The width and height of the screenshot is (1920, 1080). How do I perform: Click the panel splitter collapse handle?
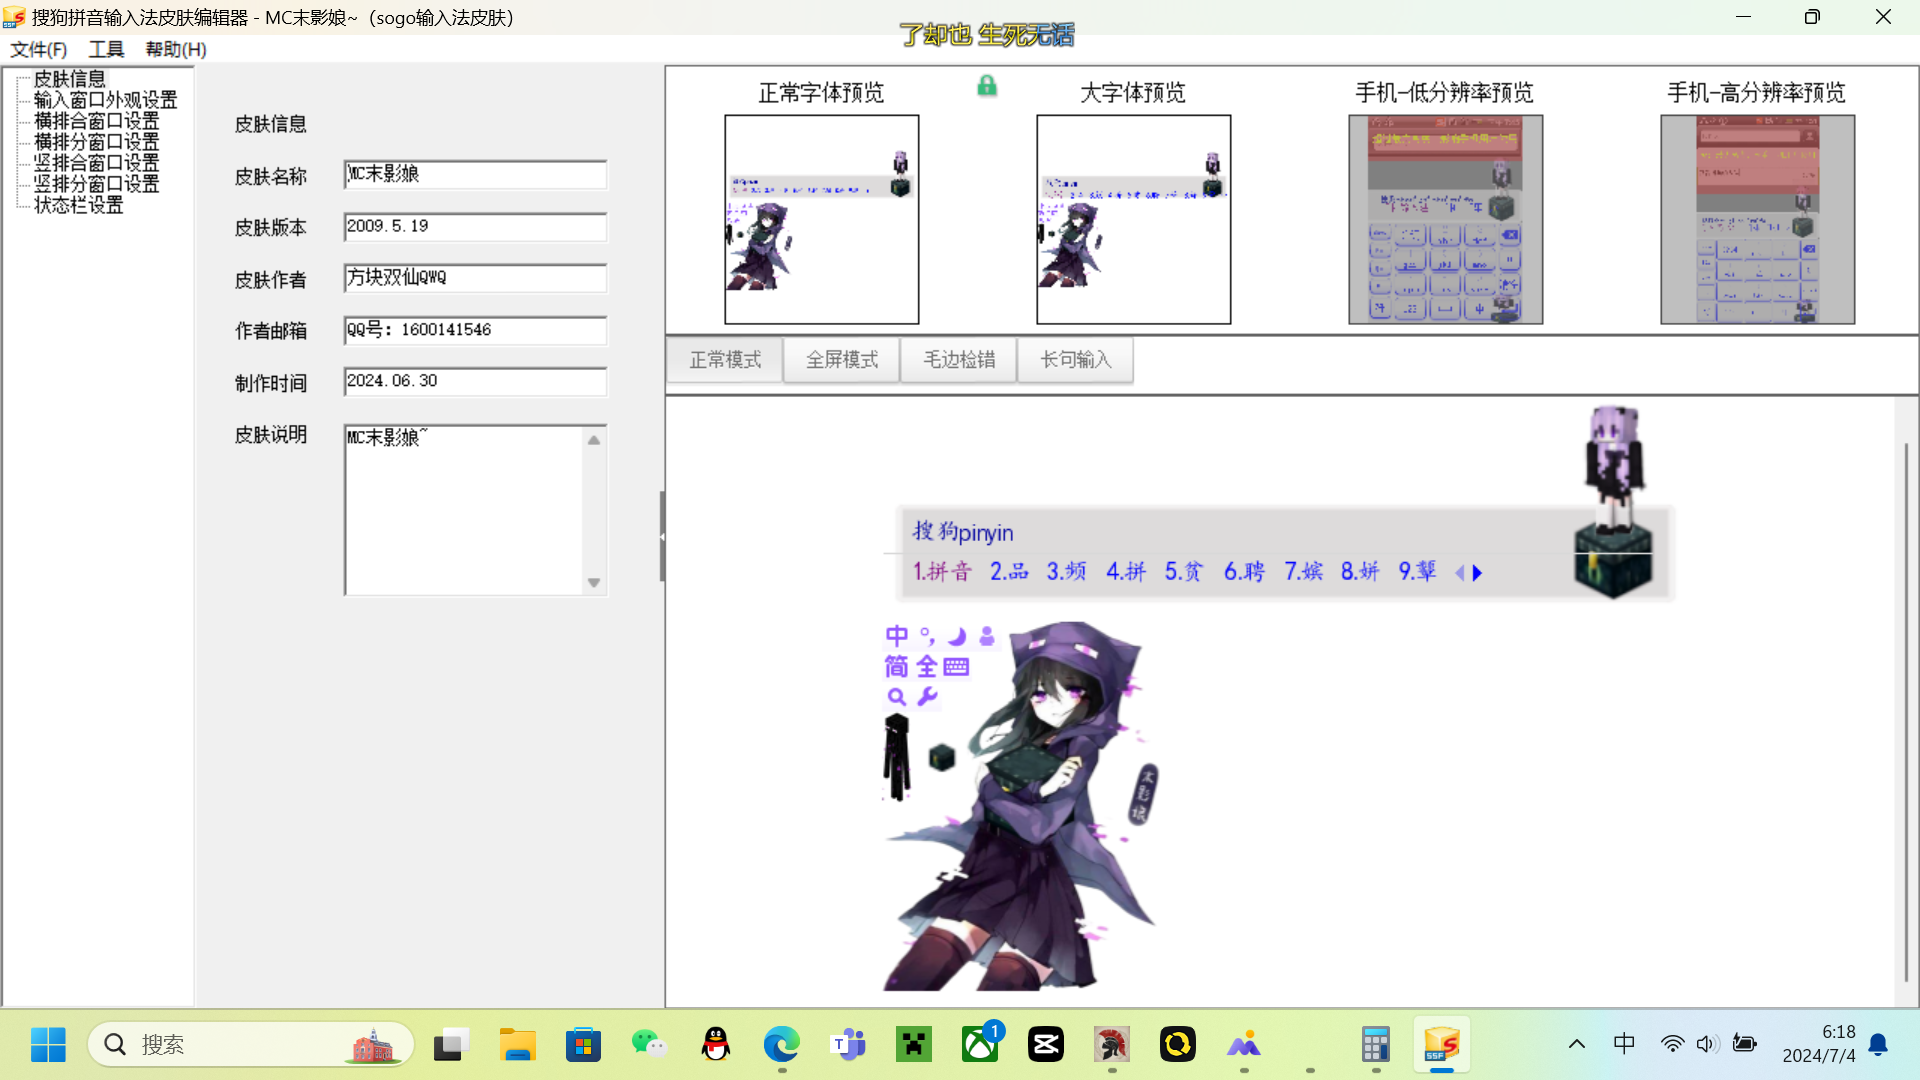(662, 537)
